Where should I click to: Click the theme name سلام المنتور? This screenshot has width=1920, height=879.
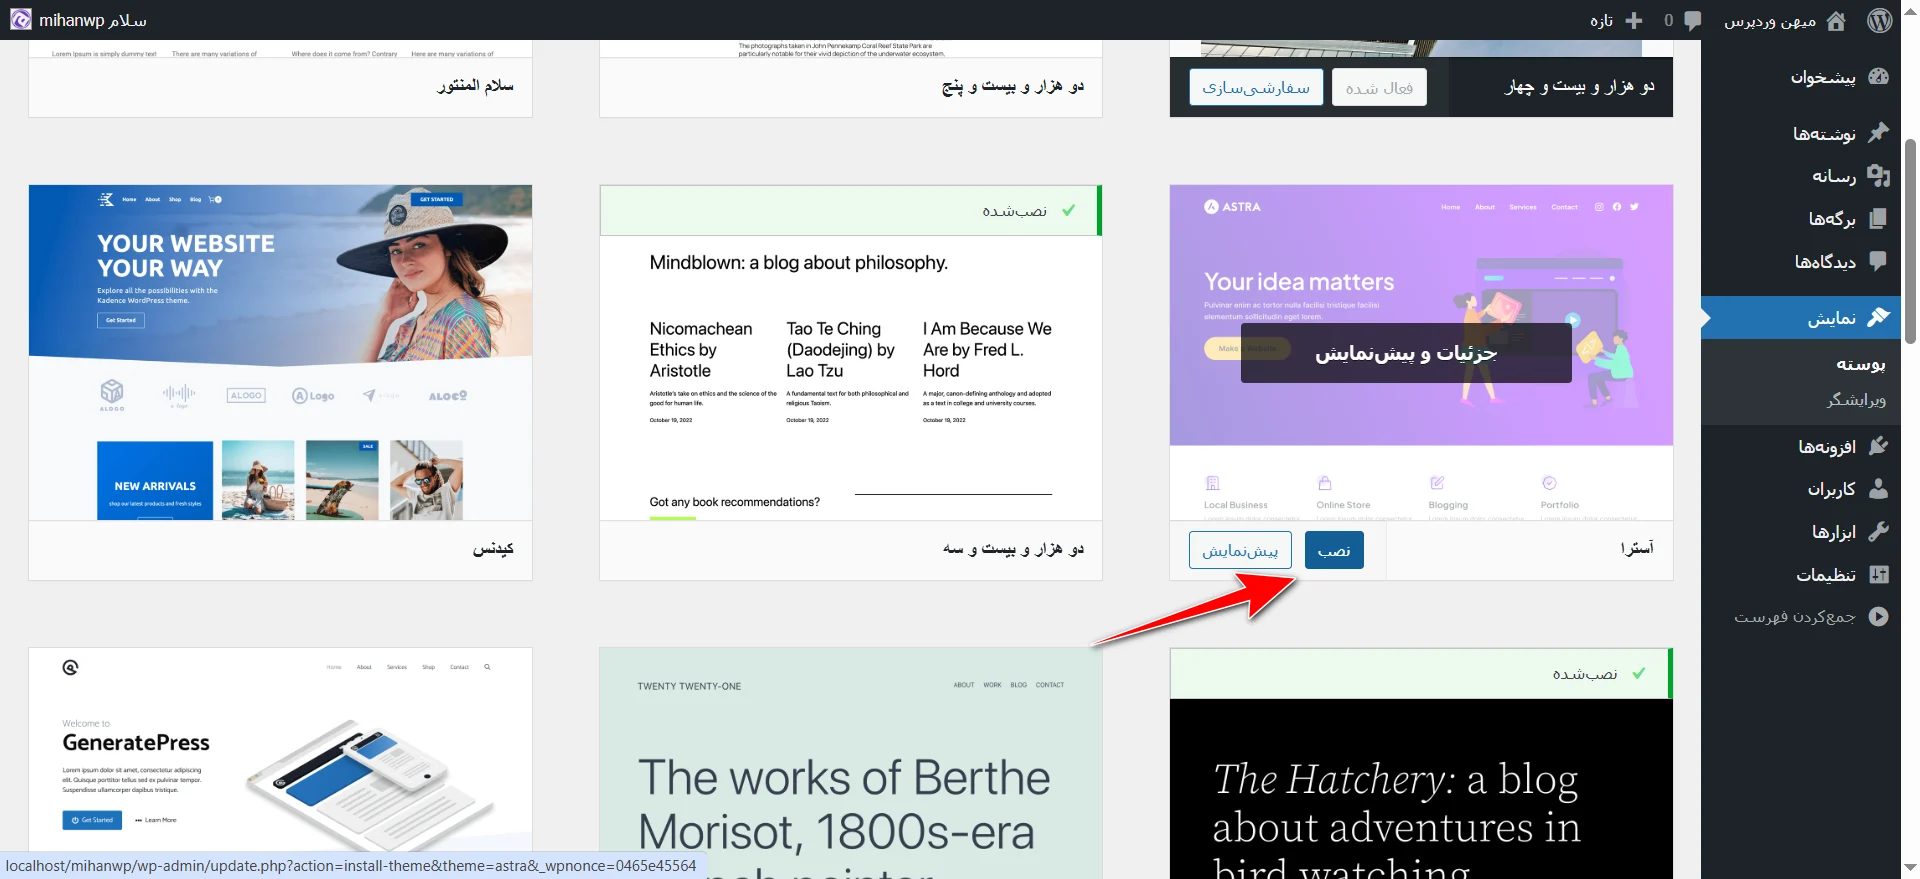[475, 86]
